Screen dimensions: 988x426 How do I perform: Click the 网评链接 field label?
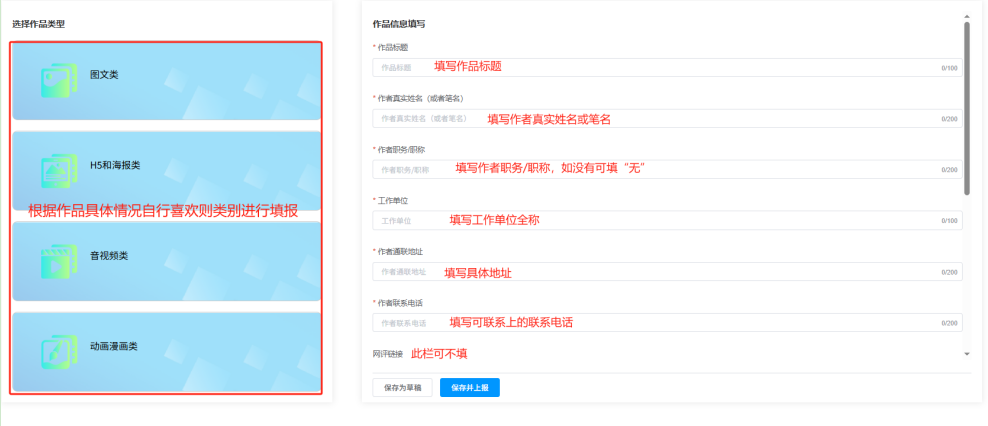[x=386, y=353]
